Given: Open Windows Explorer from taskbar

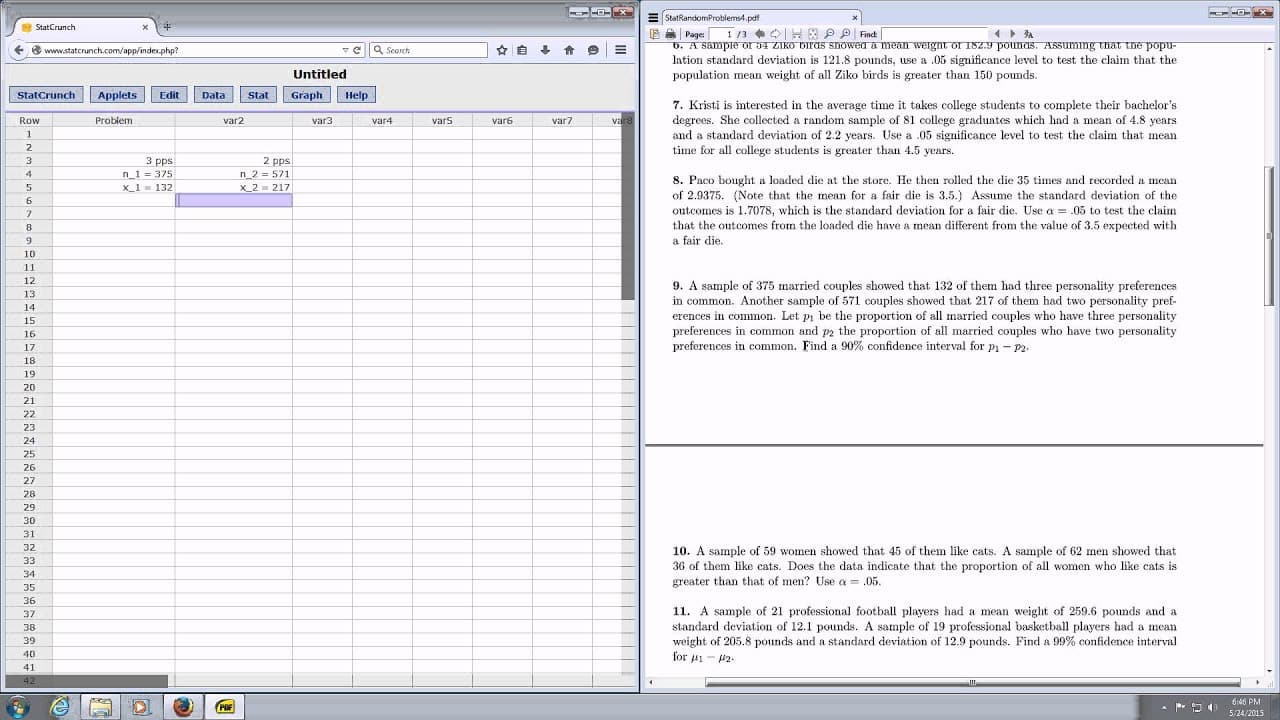Looking at the screenshot, I should (101, 706).
